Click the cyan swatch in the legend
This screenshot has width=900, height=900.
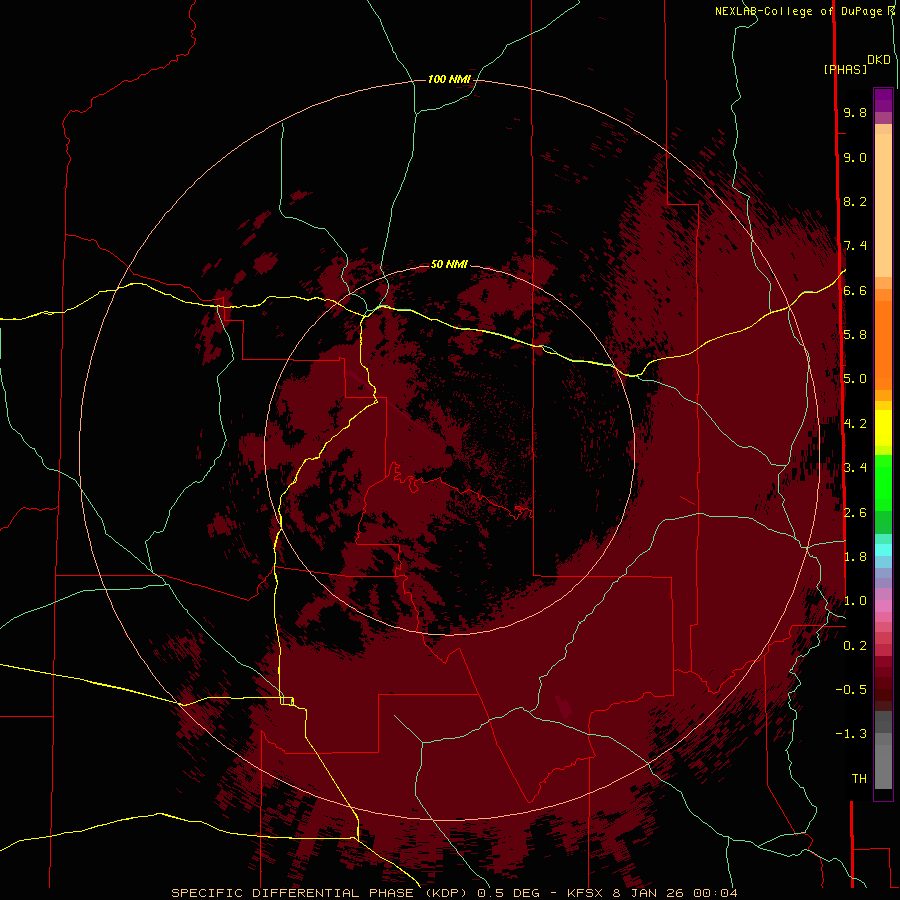(x=883, y=549)
